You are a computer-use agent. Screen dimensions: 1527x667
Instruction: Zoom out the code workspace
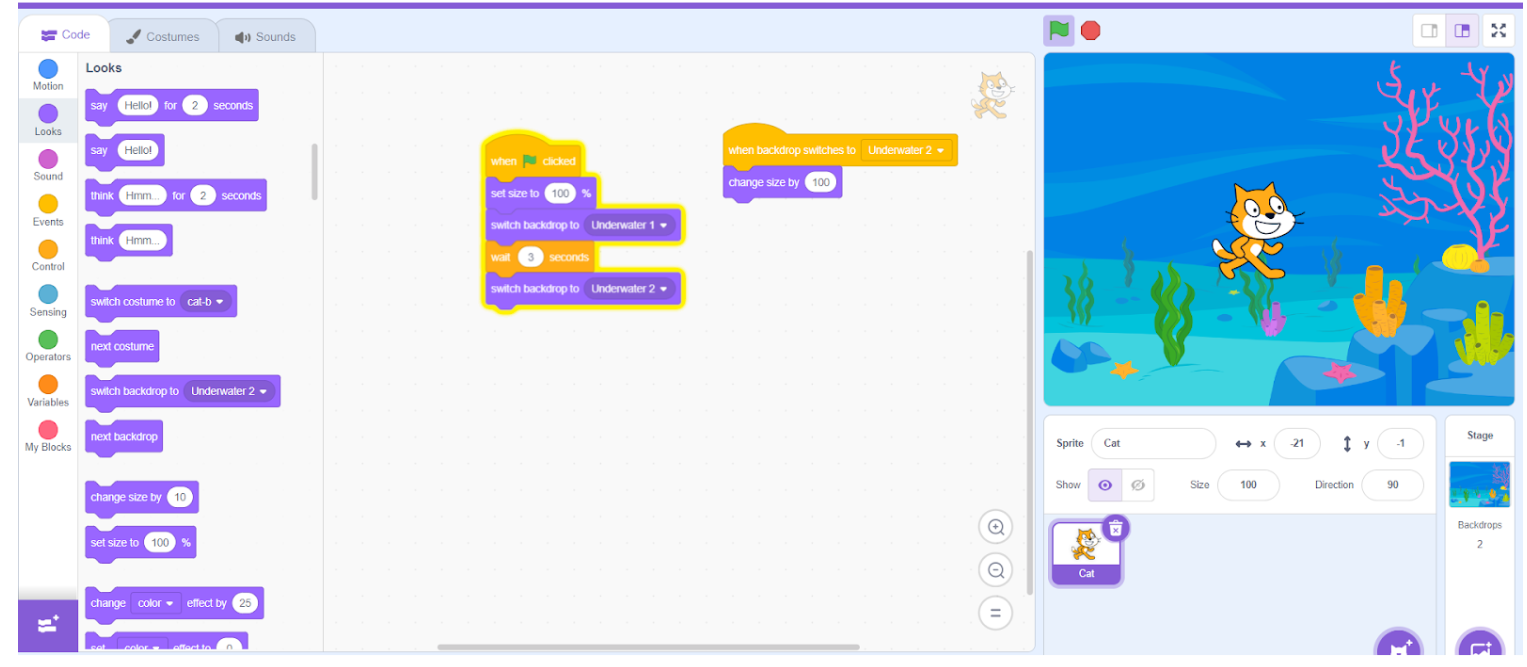point(995,570)
